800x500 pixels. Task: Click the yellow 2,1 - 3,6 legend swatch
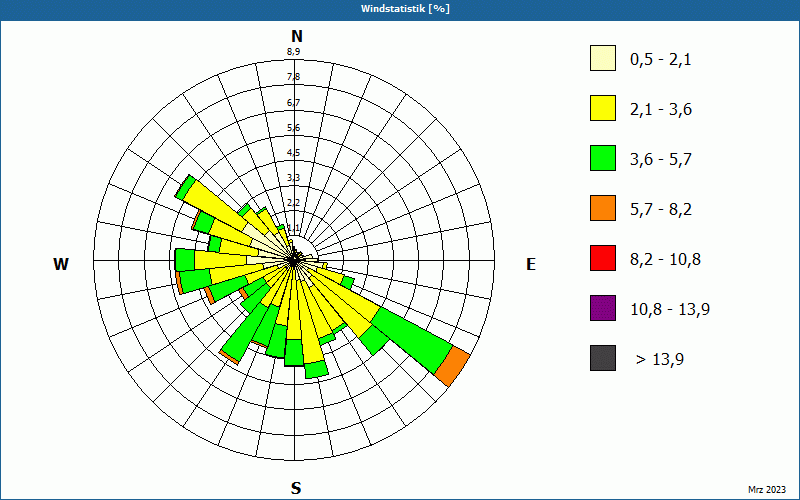(603, 108)
